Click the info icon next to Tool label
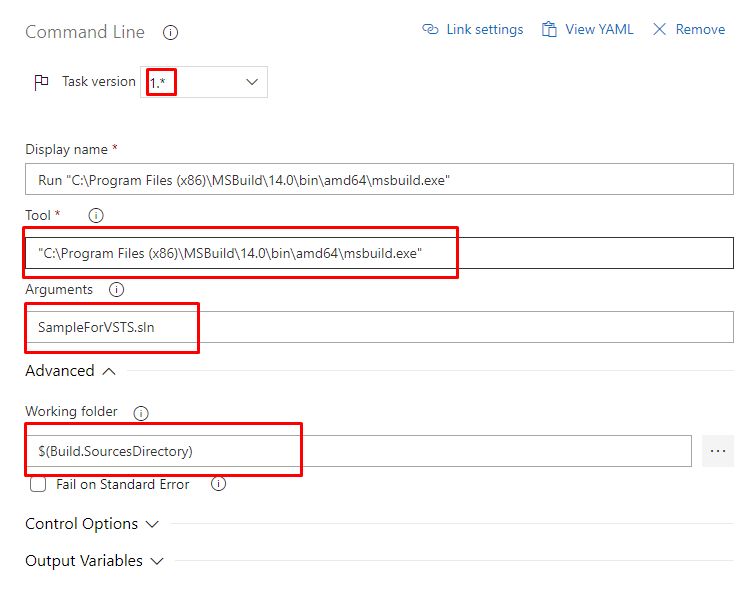Screen dimensions: 756x589 pyautogui.click(x=96, y=215)
